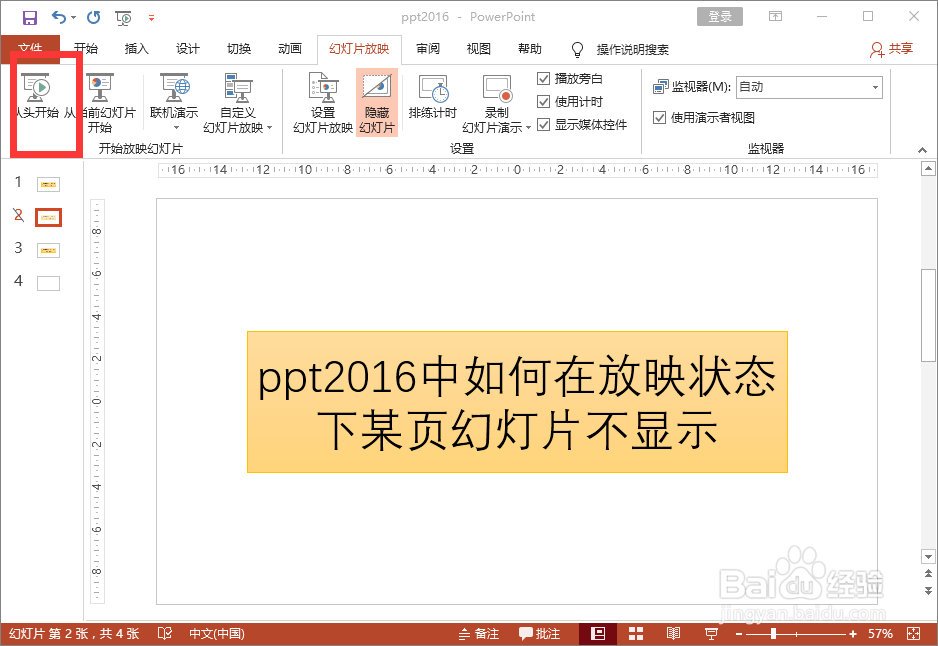Screen dimensions: 938x646
Task: Select the Slide Show (幻灯片放映) tab
Action: pyautogui.click(x=359, y=49)
